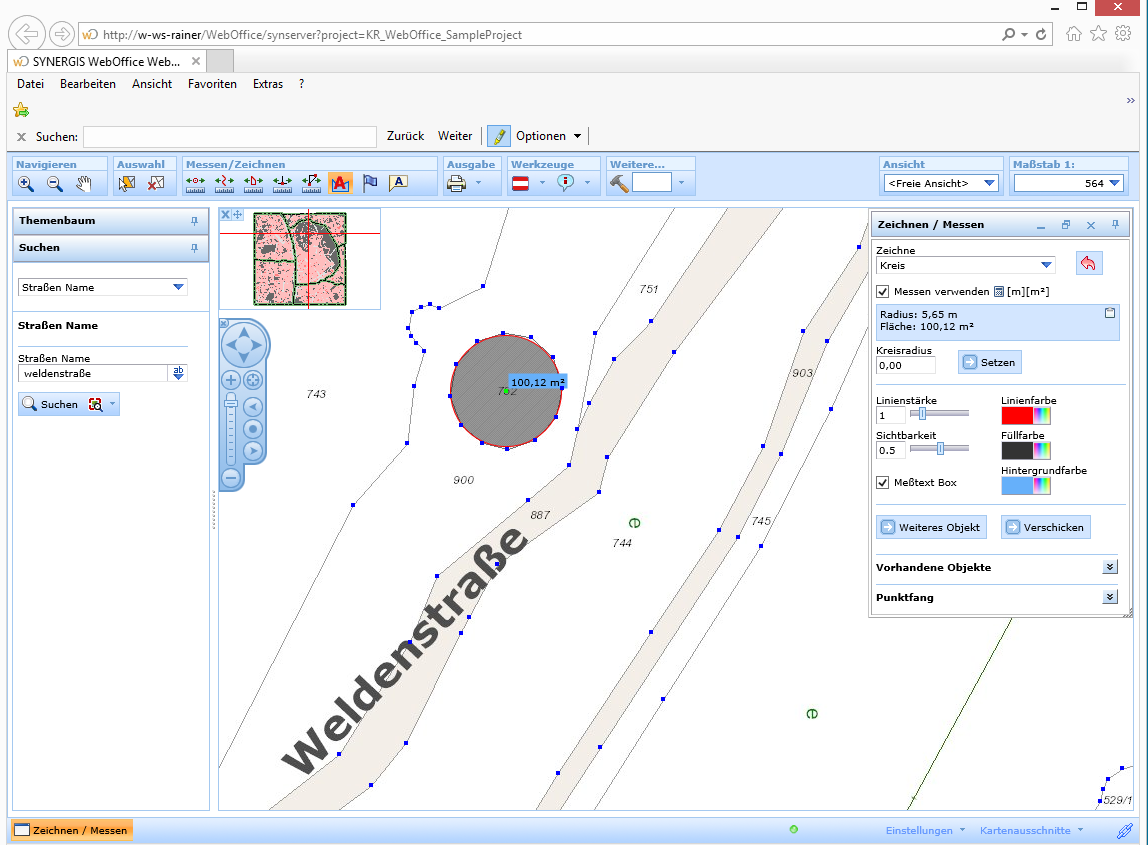
Task: Open the Extras menu
Action: [267, 84]
